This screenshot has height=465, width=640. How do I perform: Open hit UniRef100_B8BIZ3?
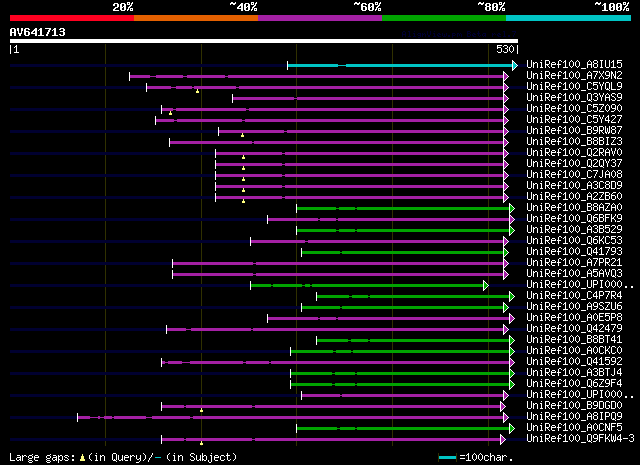(574, 141)
